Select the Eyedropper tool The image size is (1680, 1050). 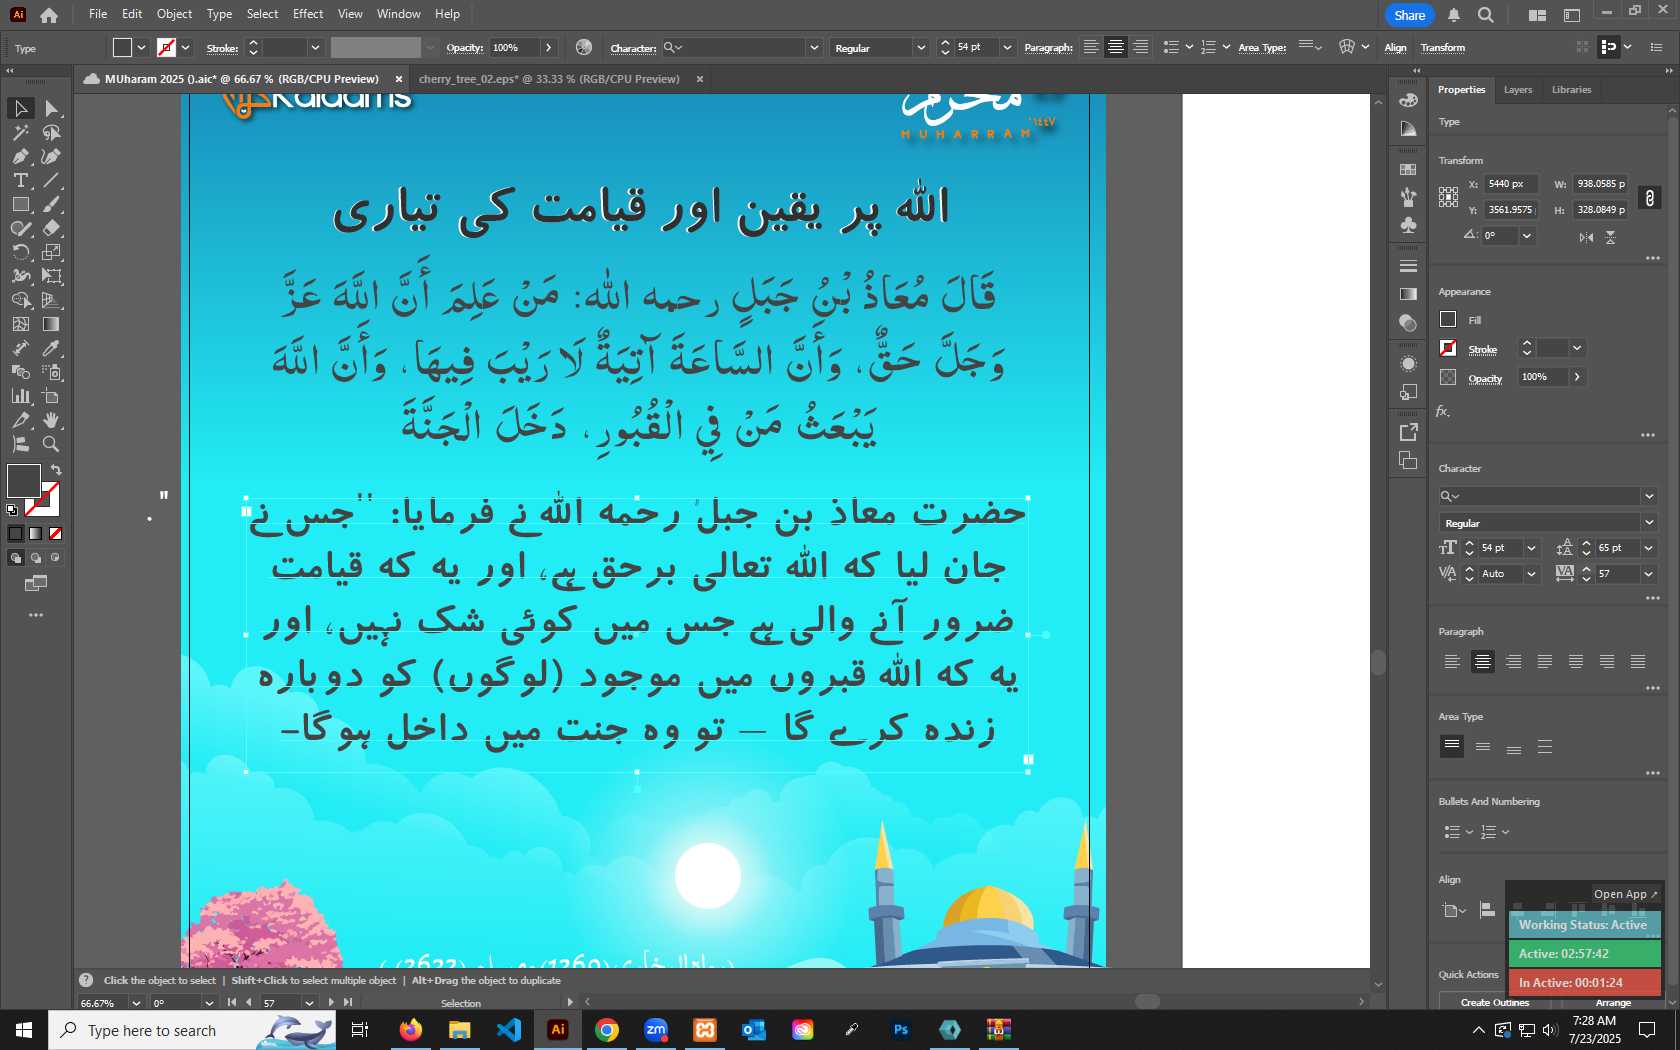(52, 348)
